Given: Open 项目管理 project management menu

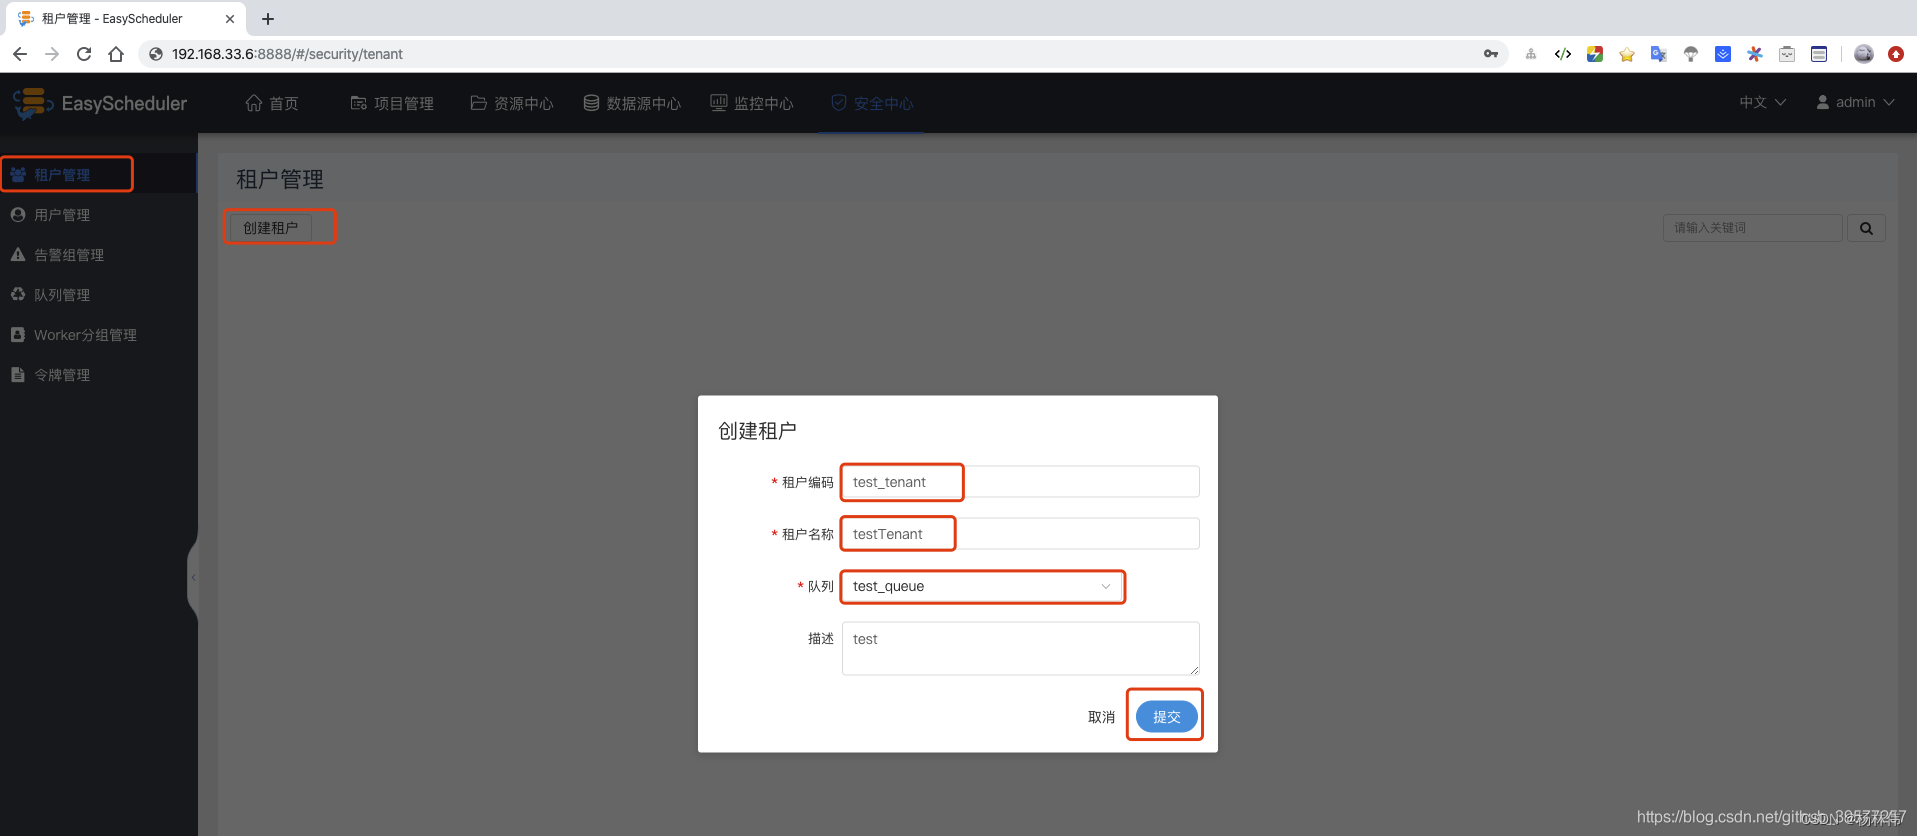Looking at the screenshot, I should [x=392, y=103].
